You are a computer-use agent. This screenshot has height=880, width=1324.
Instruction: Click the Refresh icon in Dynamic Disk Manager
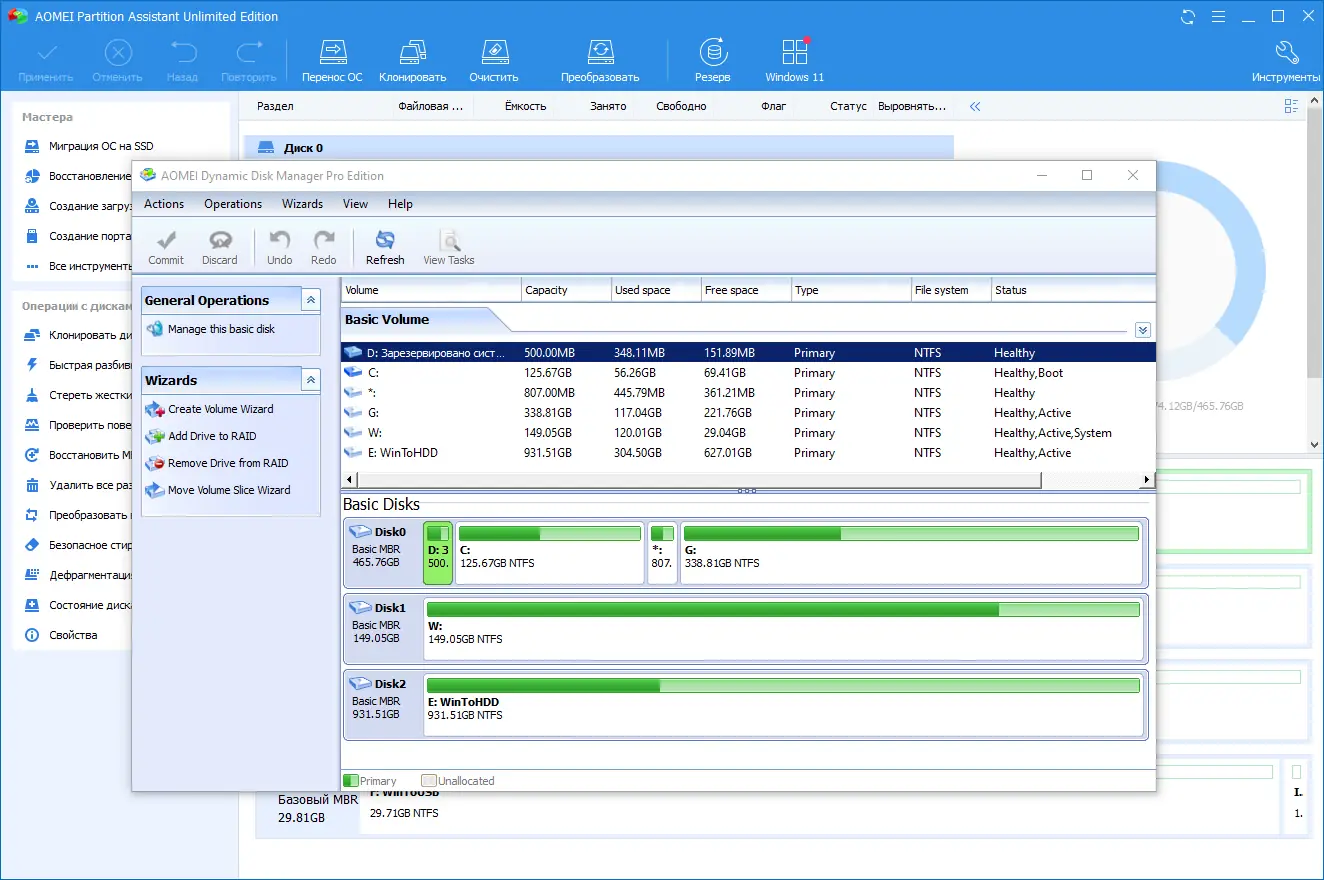pyautogui.click(x=385, y=241)
